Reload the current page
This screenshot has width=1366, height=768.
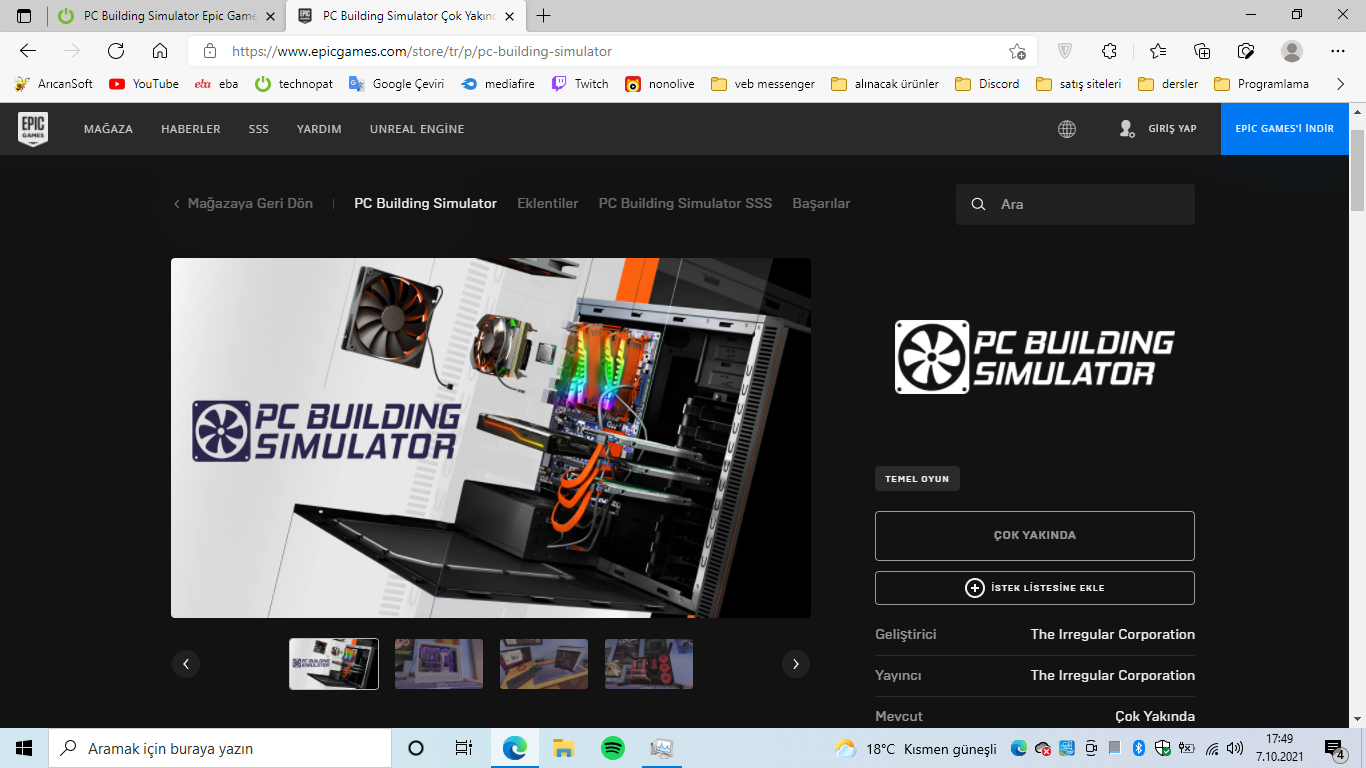click(116, 51)
